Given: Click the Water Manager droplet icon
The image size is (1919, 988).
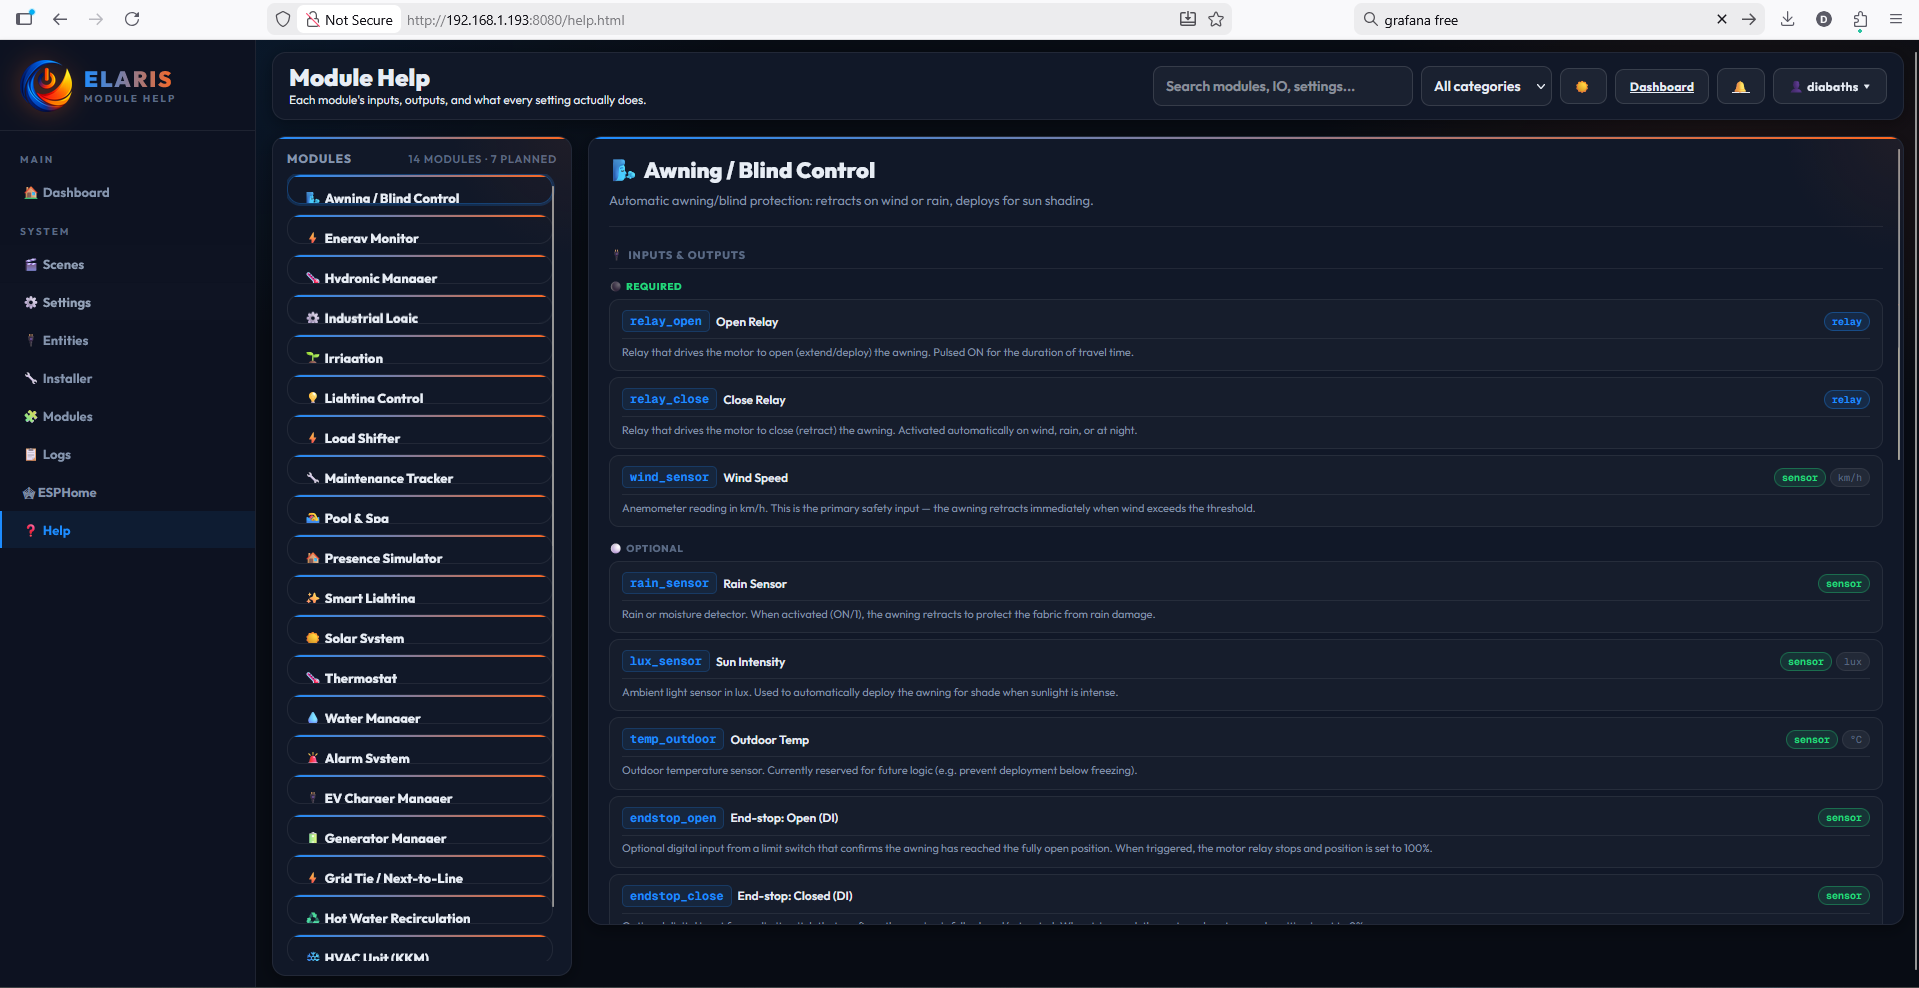Looking at the screenshot, I should click(313, 718).
